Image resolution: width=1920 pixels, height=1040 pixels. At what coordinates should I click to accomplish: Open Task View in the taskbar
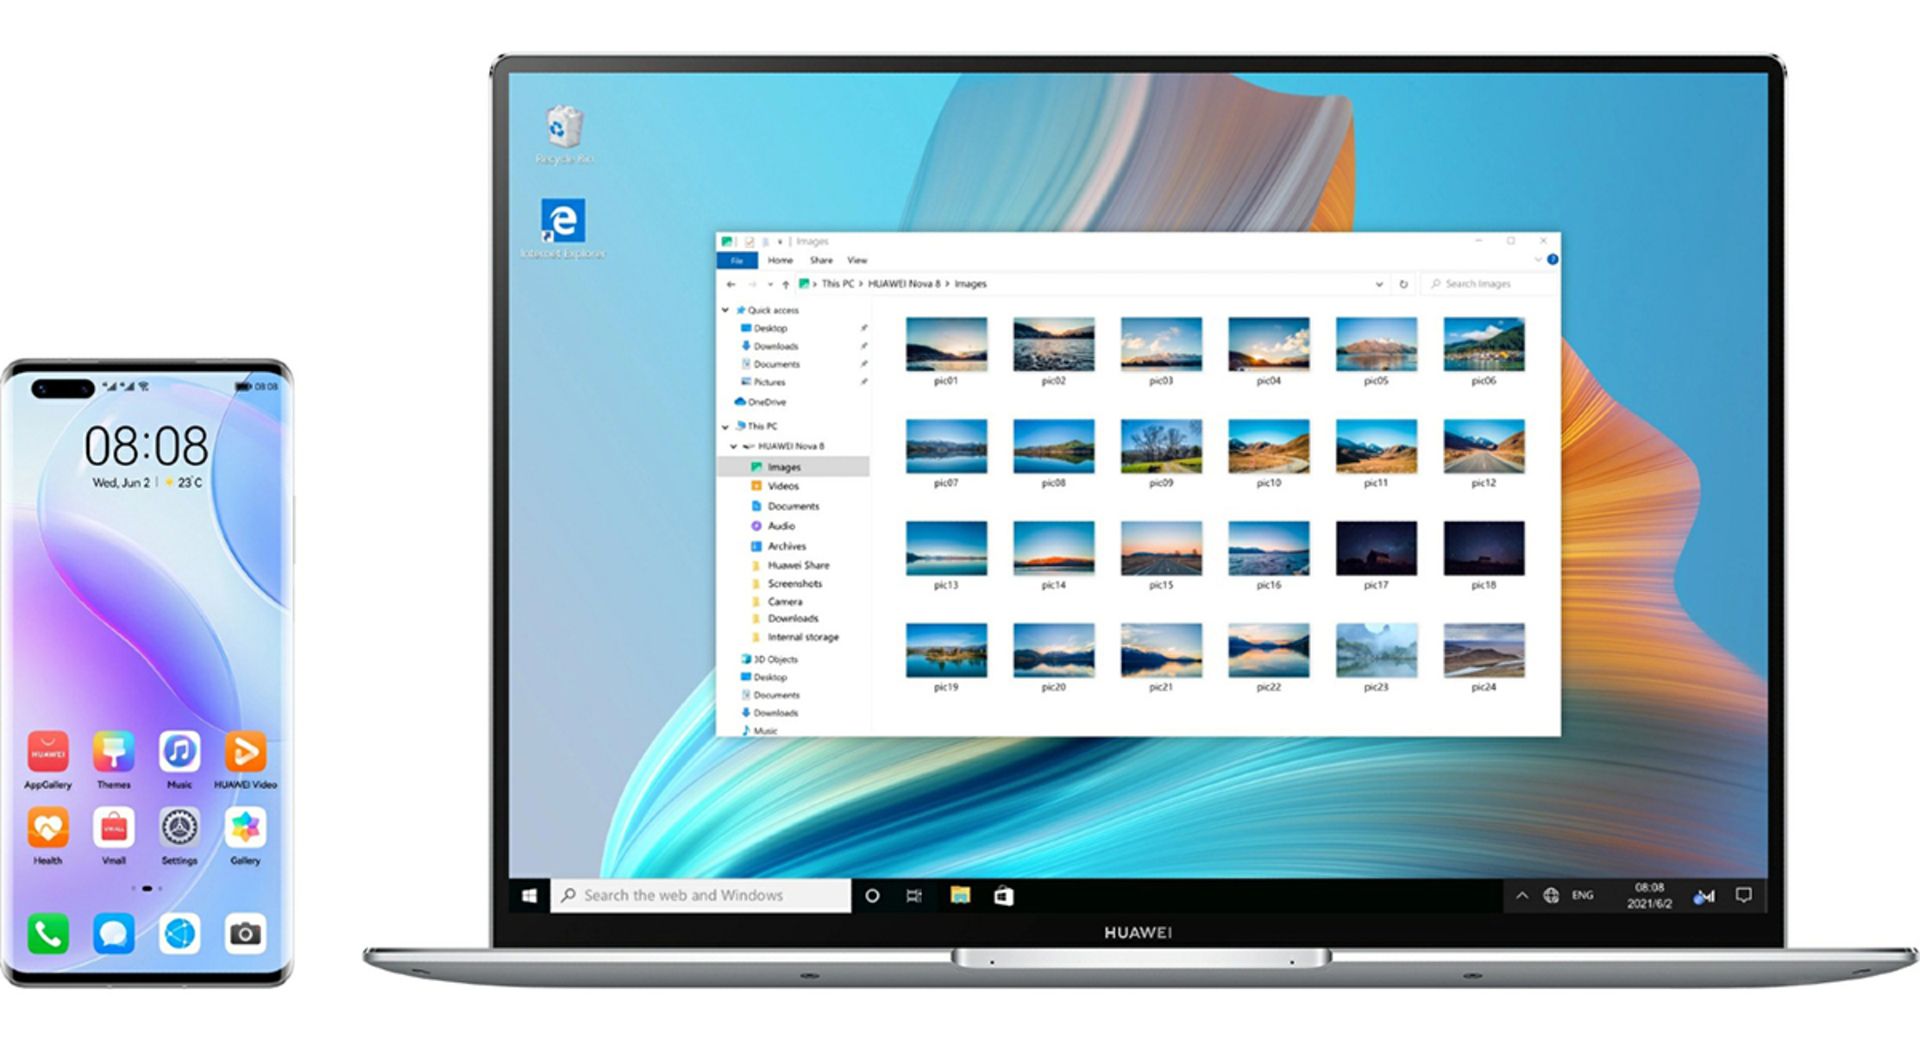click(914, 896)
